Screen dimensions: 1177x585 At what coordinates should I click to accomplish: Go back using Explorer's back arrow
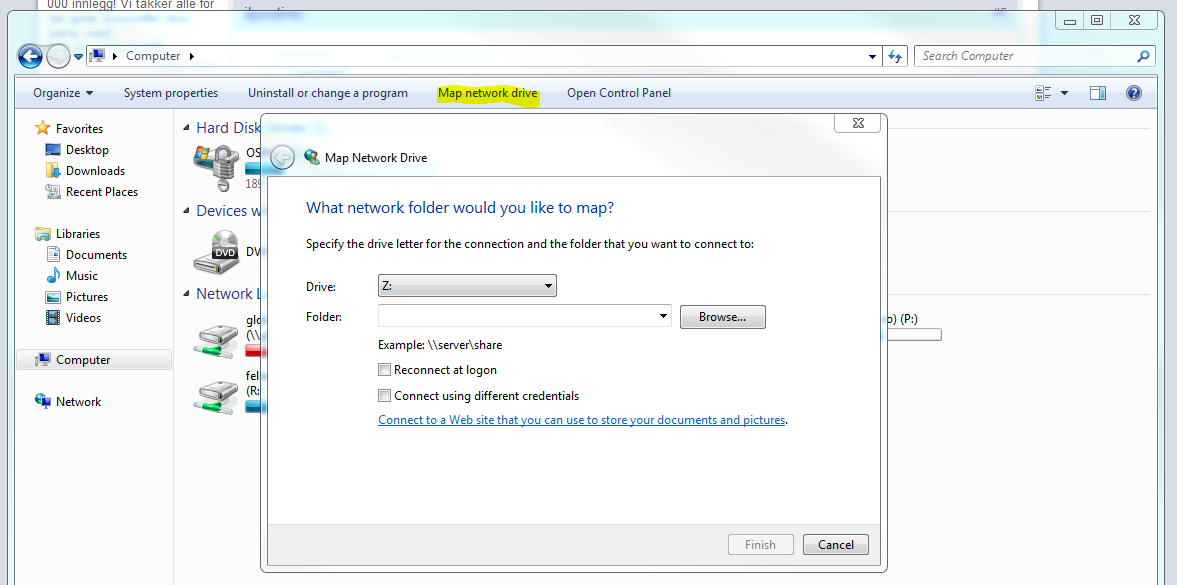(30, 56)
